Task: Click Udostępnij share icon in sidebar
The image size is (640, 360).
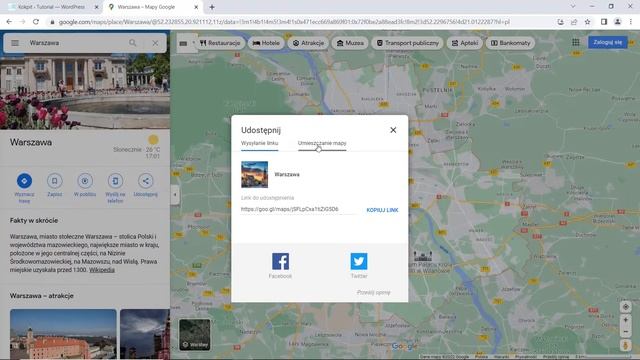Action: click(x=146, y=181)
